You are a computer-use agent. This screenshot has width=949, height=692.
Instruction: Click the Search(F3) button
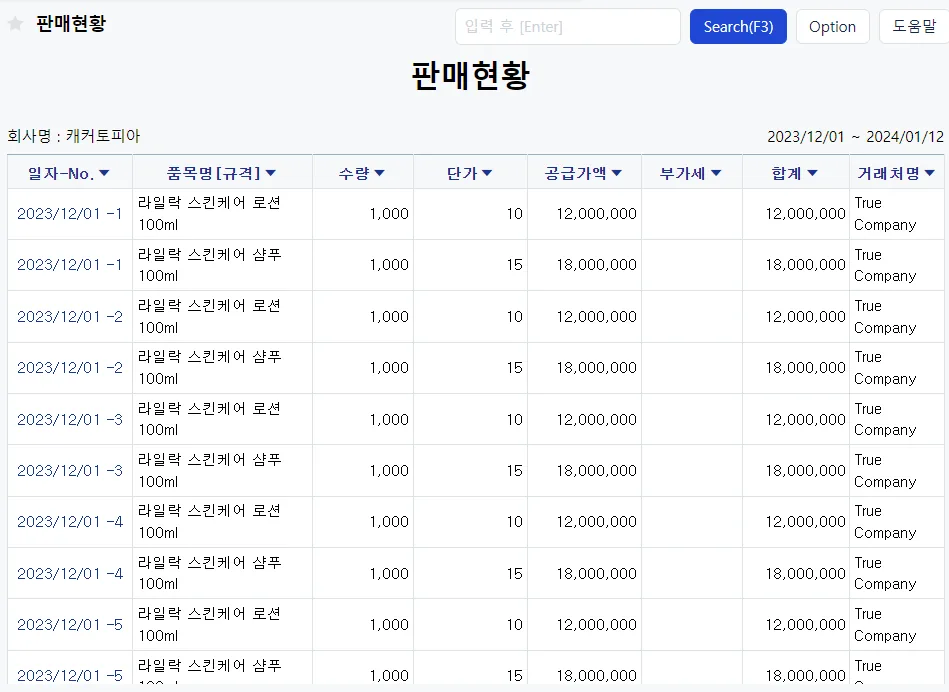click(738, 27)
